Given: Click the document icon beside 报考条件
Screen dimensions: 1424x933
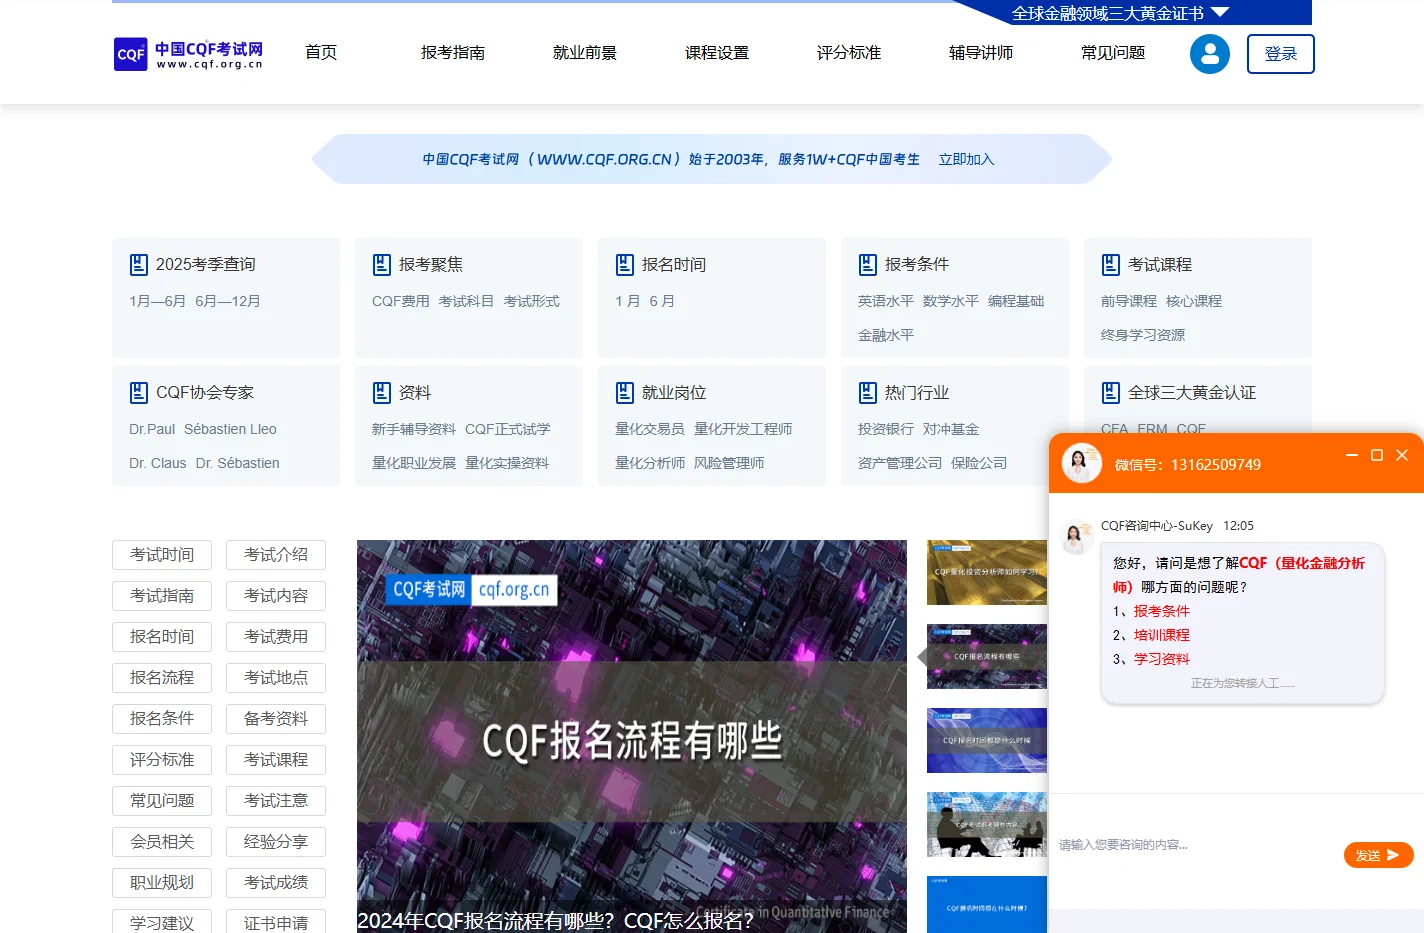Looking at the screenshot, I should tap(868, 265).
